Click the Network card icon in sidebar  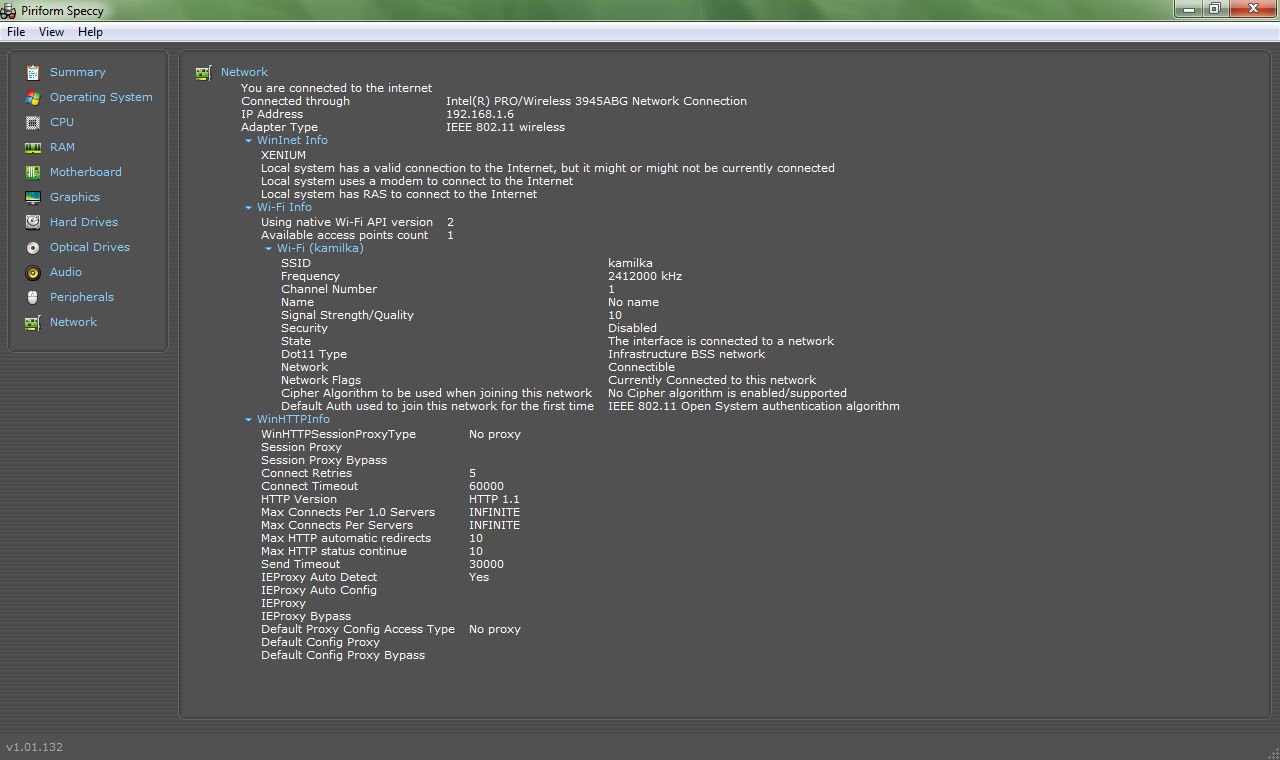tap(33, 322)
